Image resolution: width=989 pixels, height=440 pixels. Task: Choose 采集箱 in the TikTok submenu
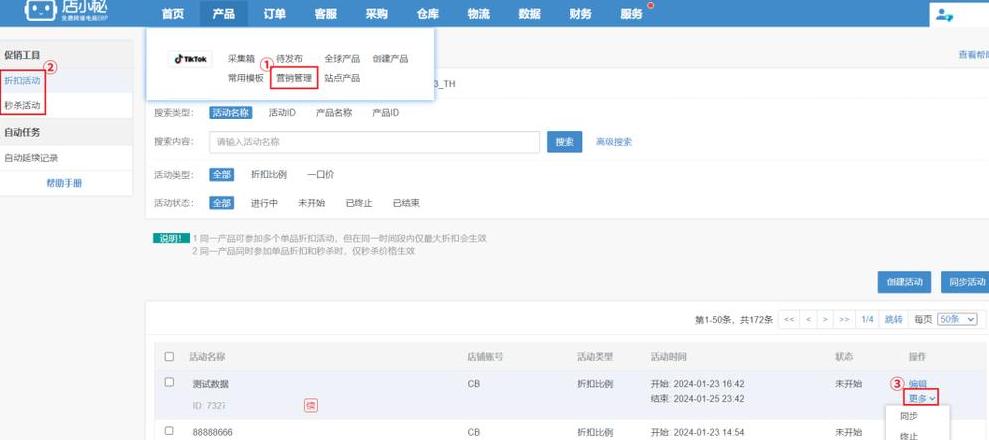click(241, 59)
